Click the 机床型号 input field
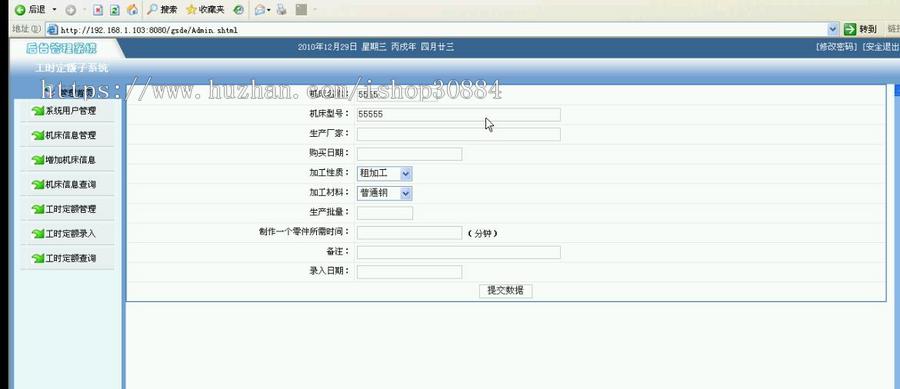This screenshot has width=900, height=389. [x=459, y=115]
